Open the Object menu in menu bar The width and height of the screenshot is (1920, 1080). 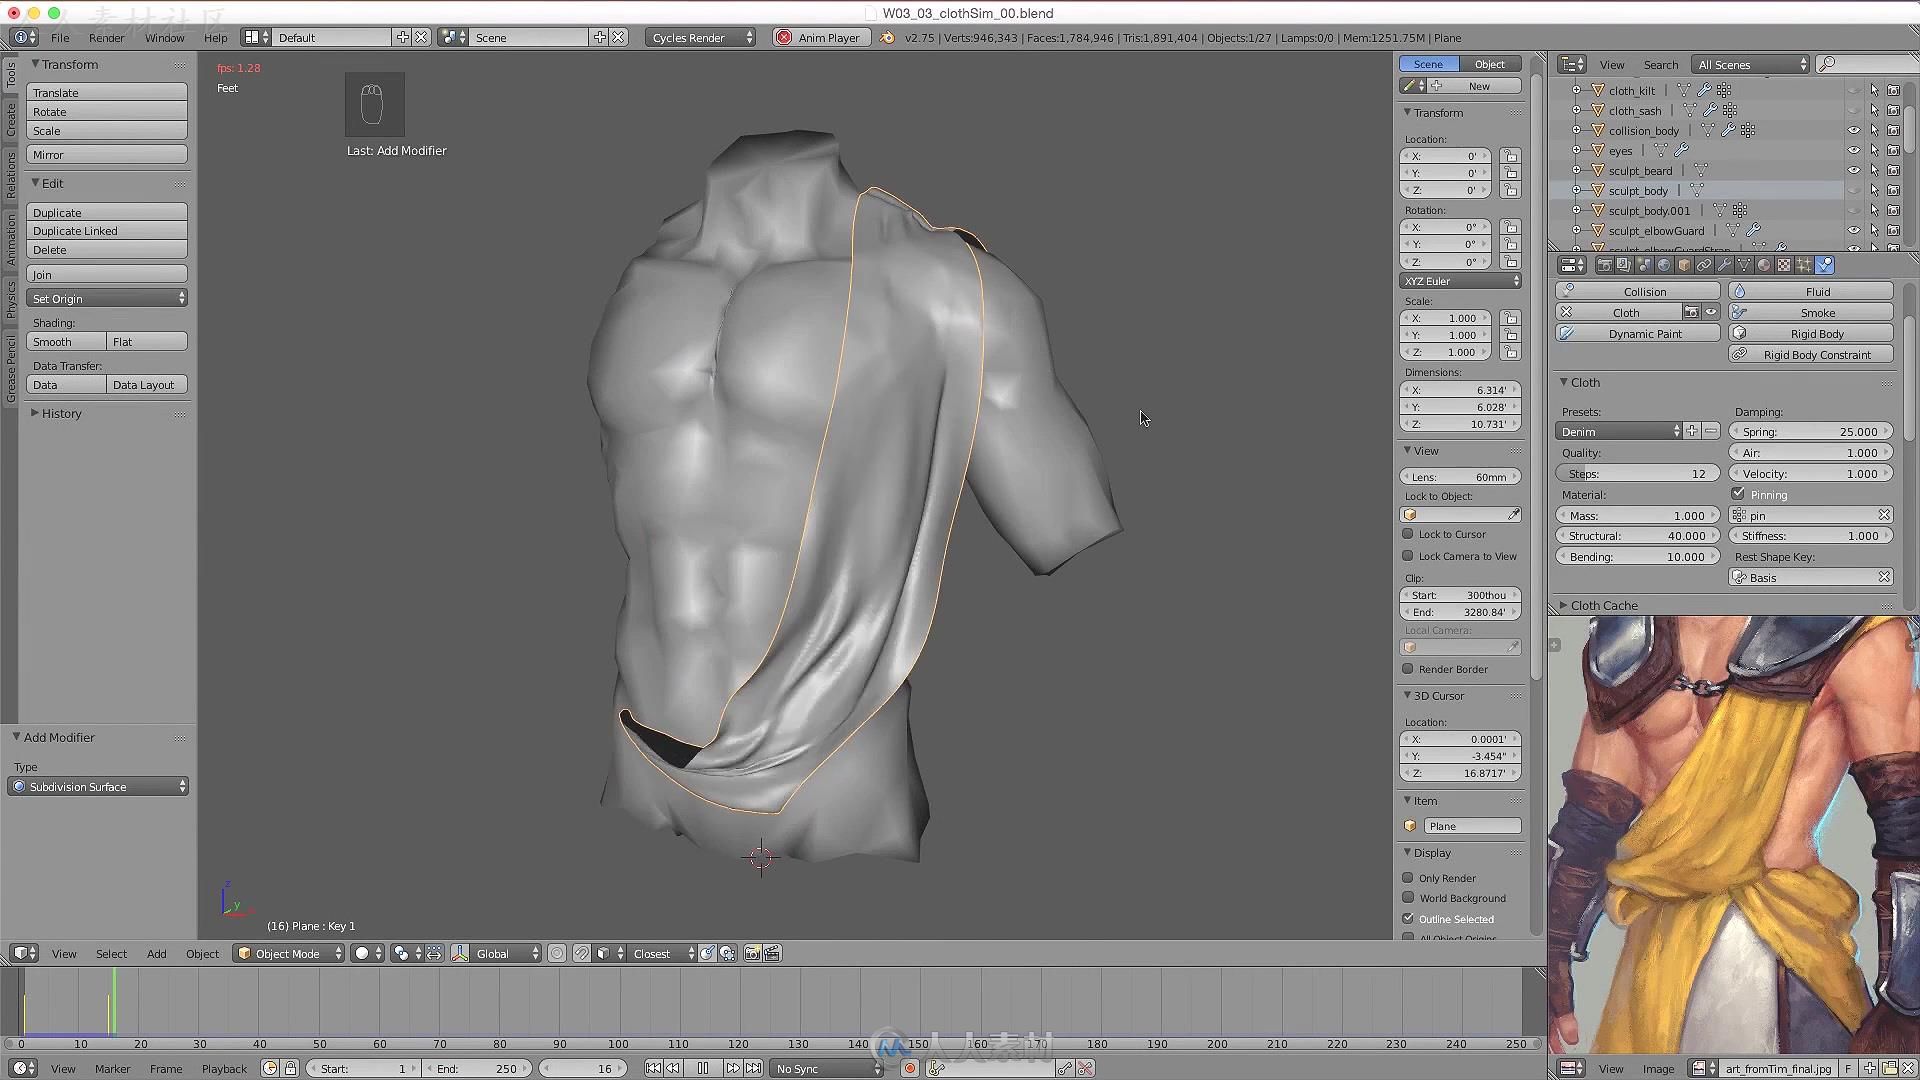pyautogui.click(x=204, y=953)
